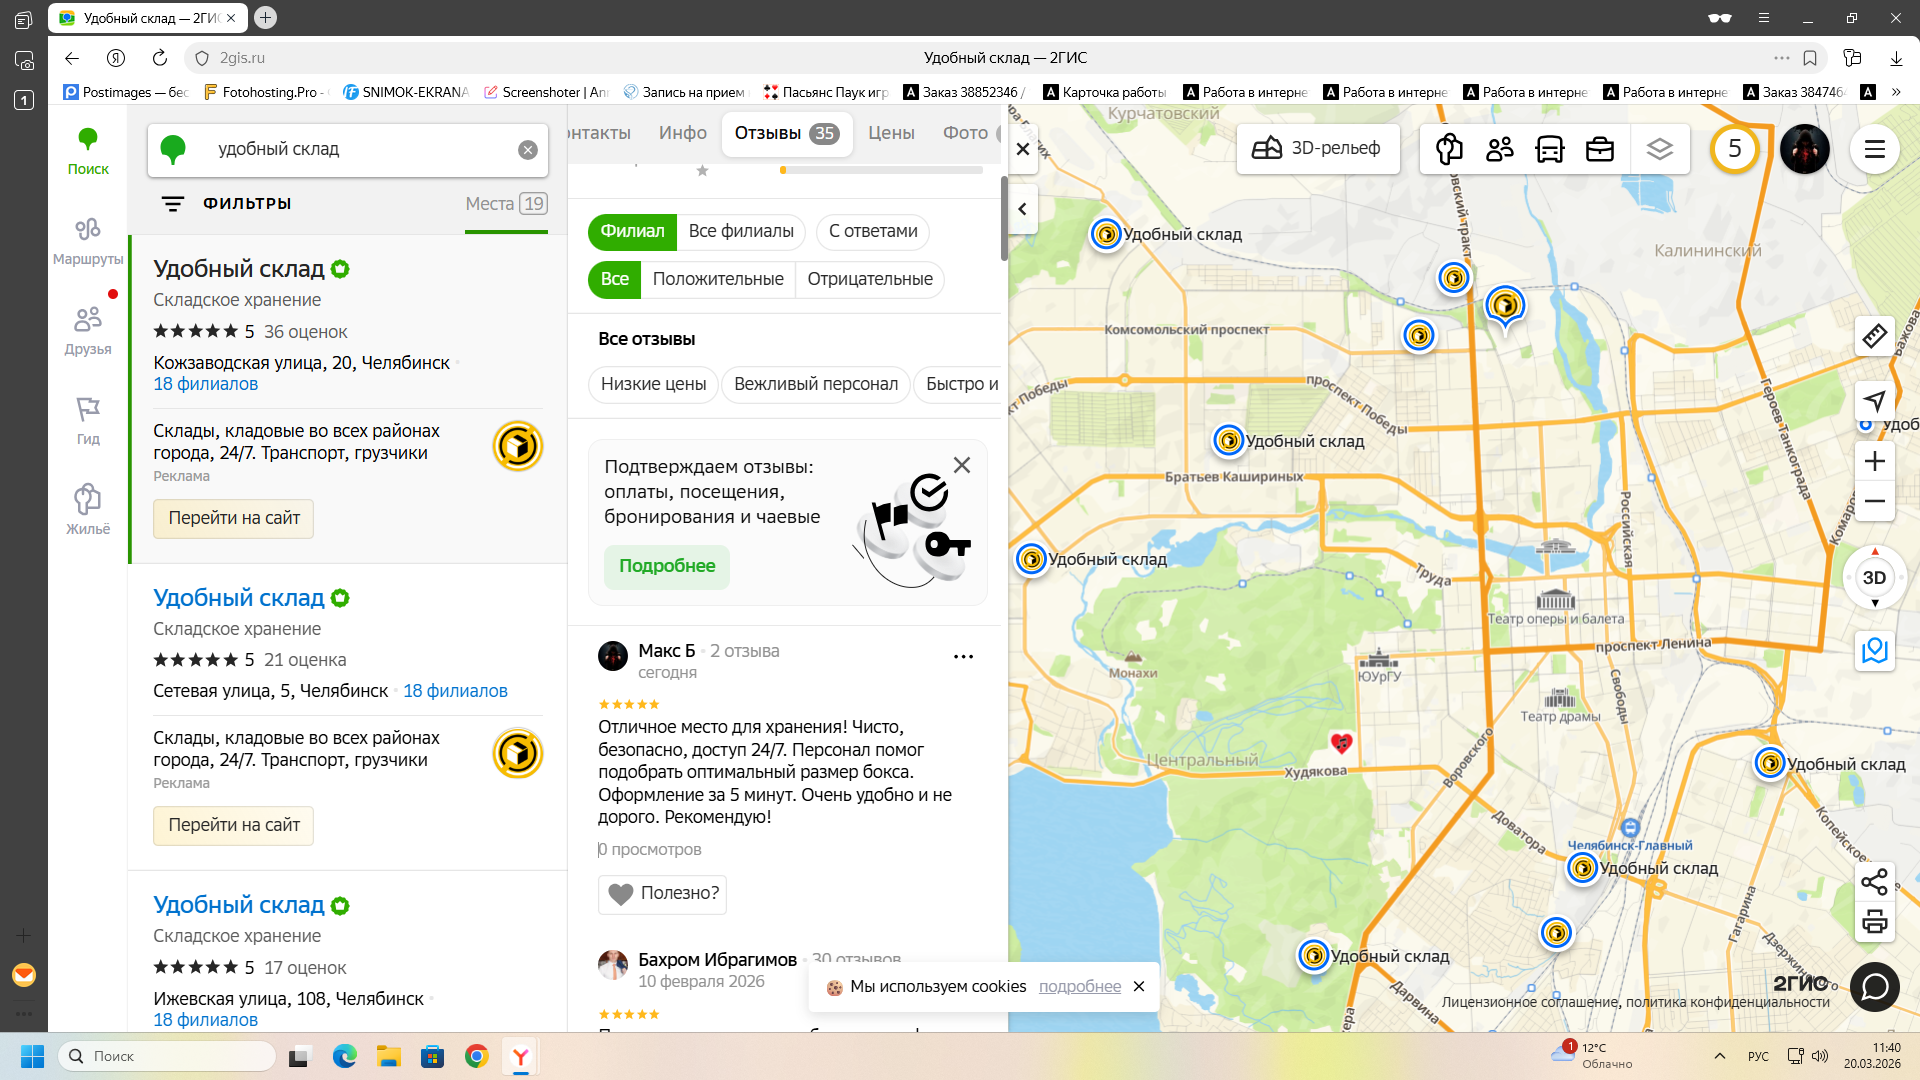Switch reviews to Все филиалы
This screenshot has height=1080, width=1920.
(740, 231)
